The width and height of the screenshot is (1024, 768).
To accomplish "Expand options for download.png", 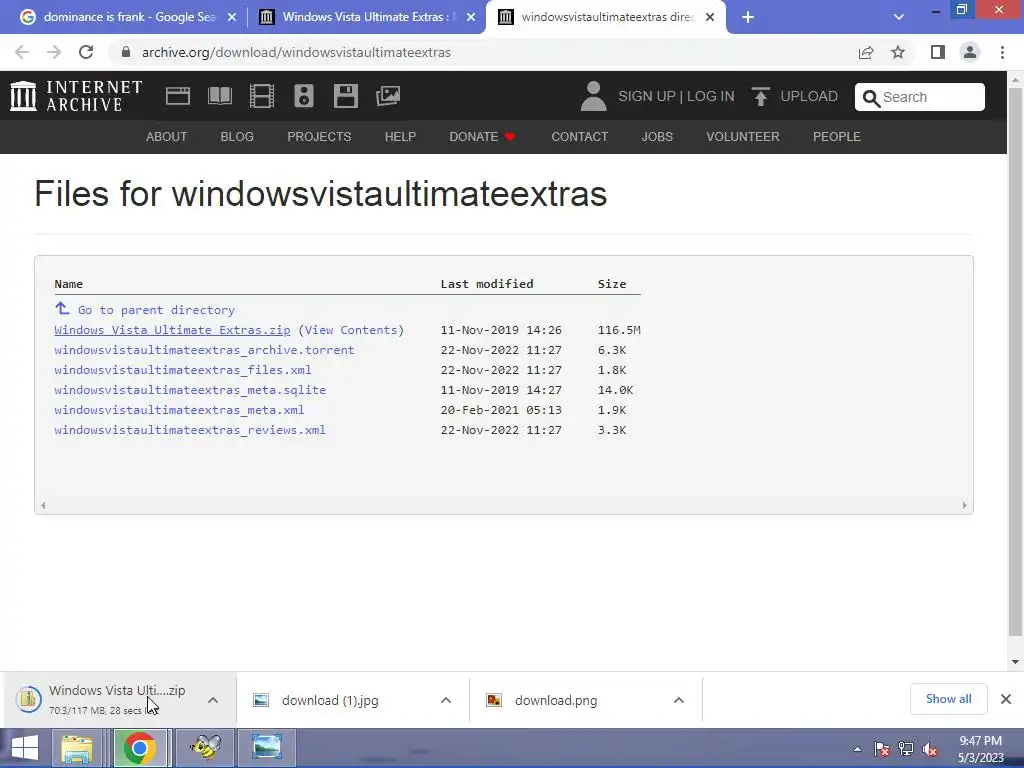I will [679, 700].
